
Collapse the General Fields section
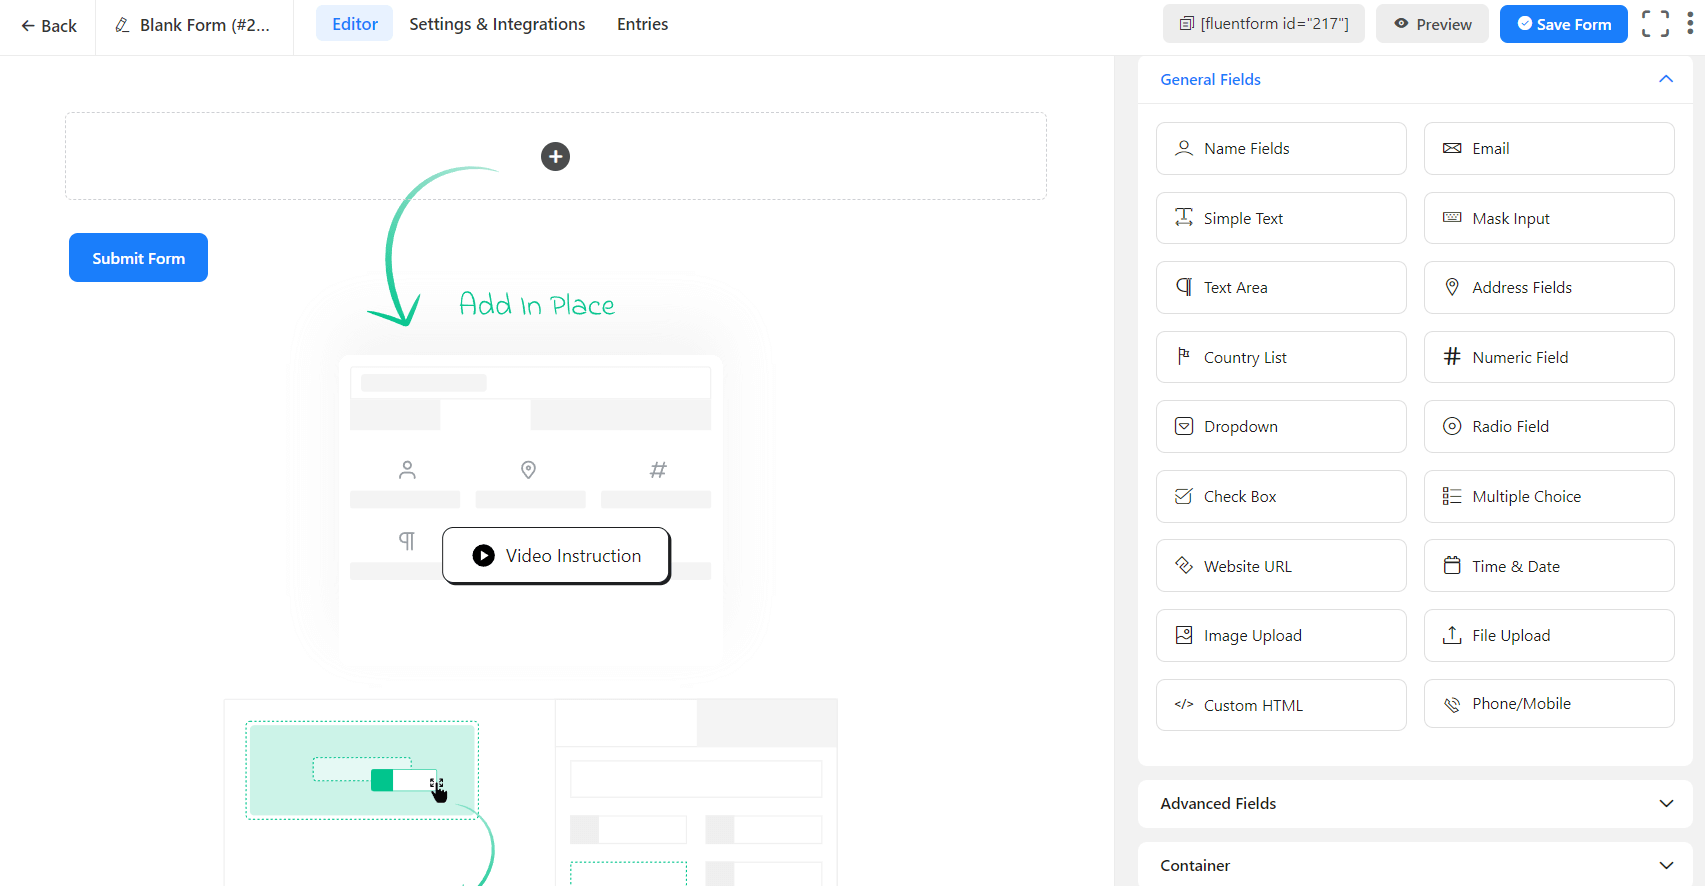(x=1665, y=79)
